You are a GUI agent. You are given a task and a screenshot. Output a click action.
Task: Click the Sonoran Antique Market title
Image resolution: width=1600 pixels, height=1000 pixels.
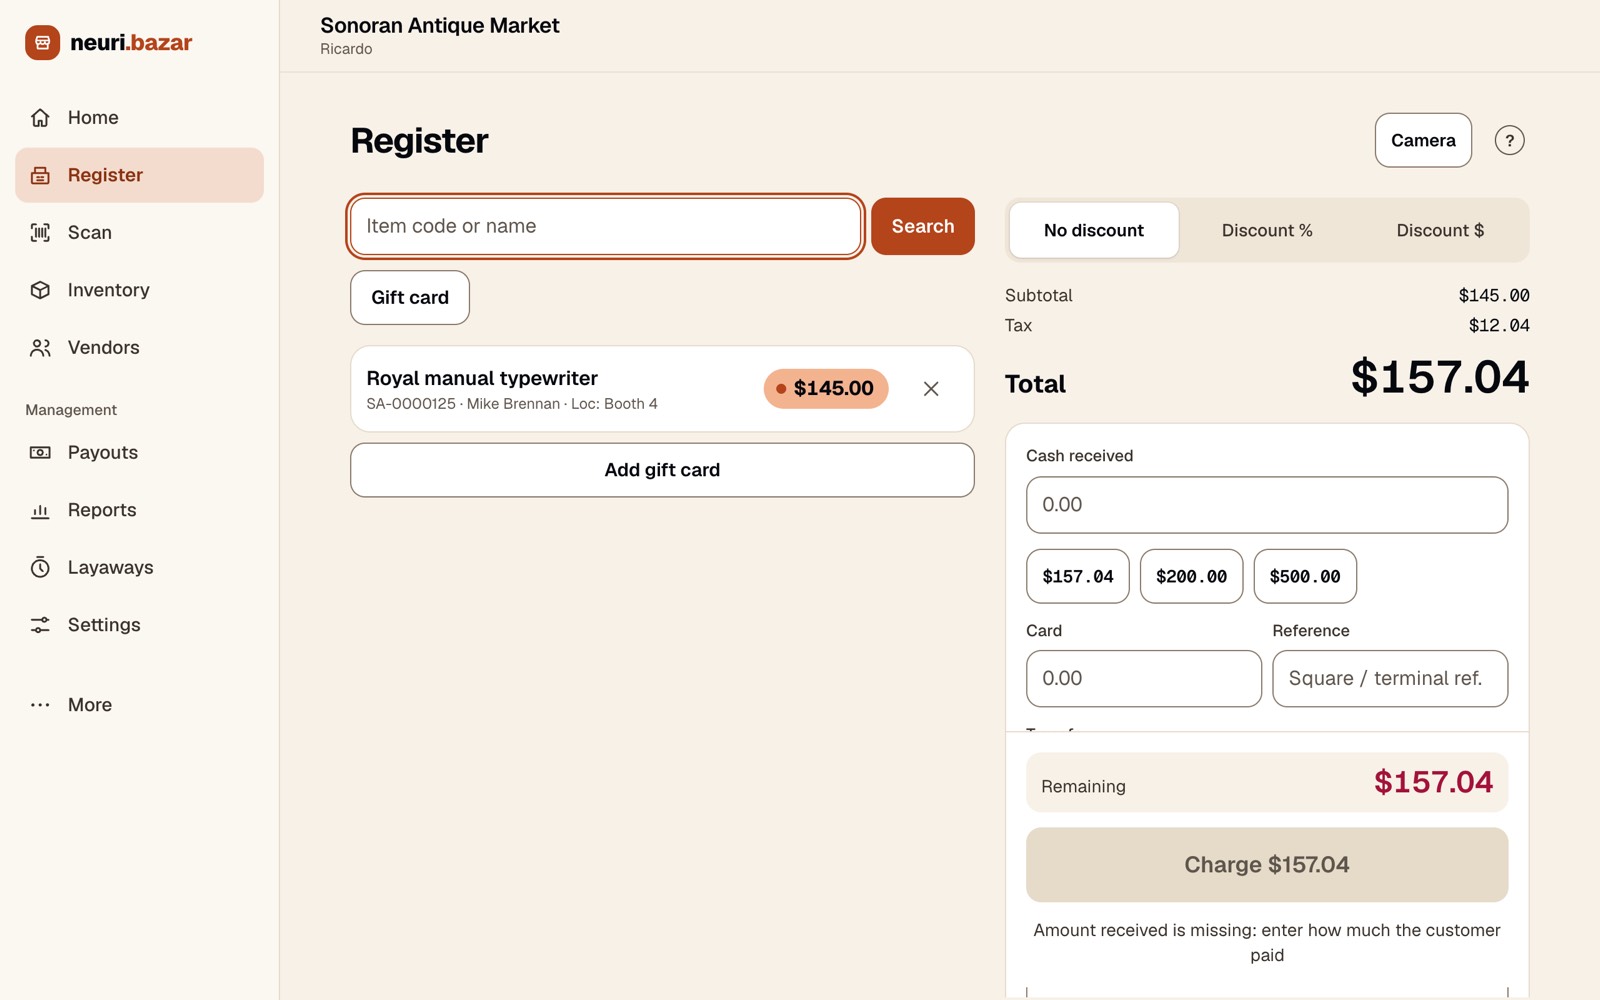(x=440, y=25)
